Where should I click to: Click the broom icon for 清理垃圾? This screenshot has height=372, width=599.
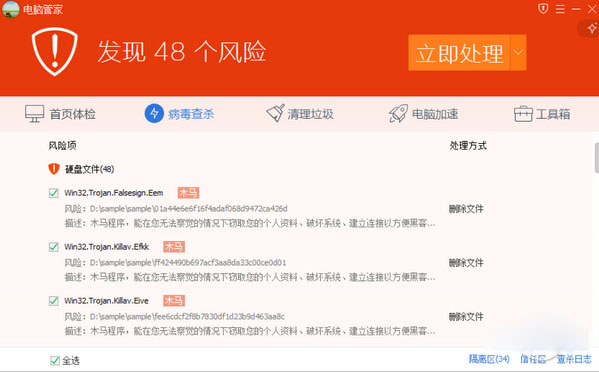(x=275, y=113)
